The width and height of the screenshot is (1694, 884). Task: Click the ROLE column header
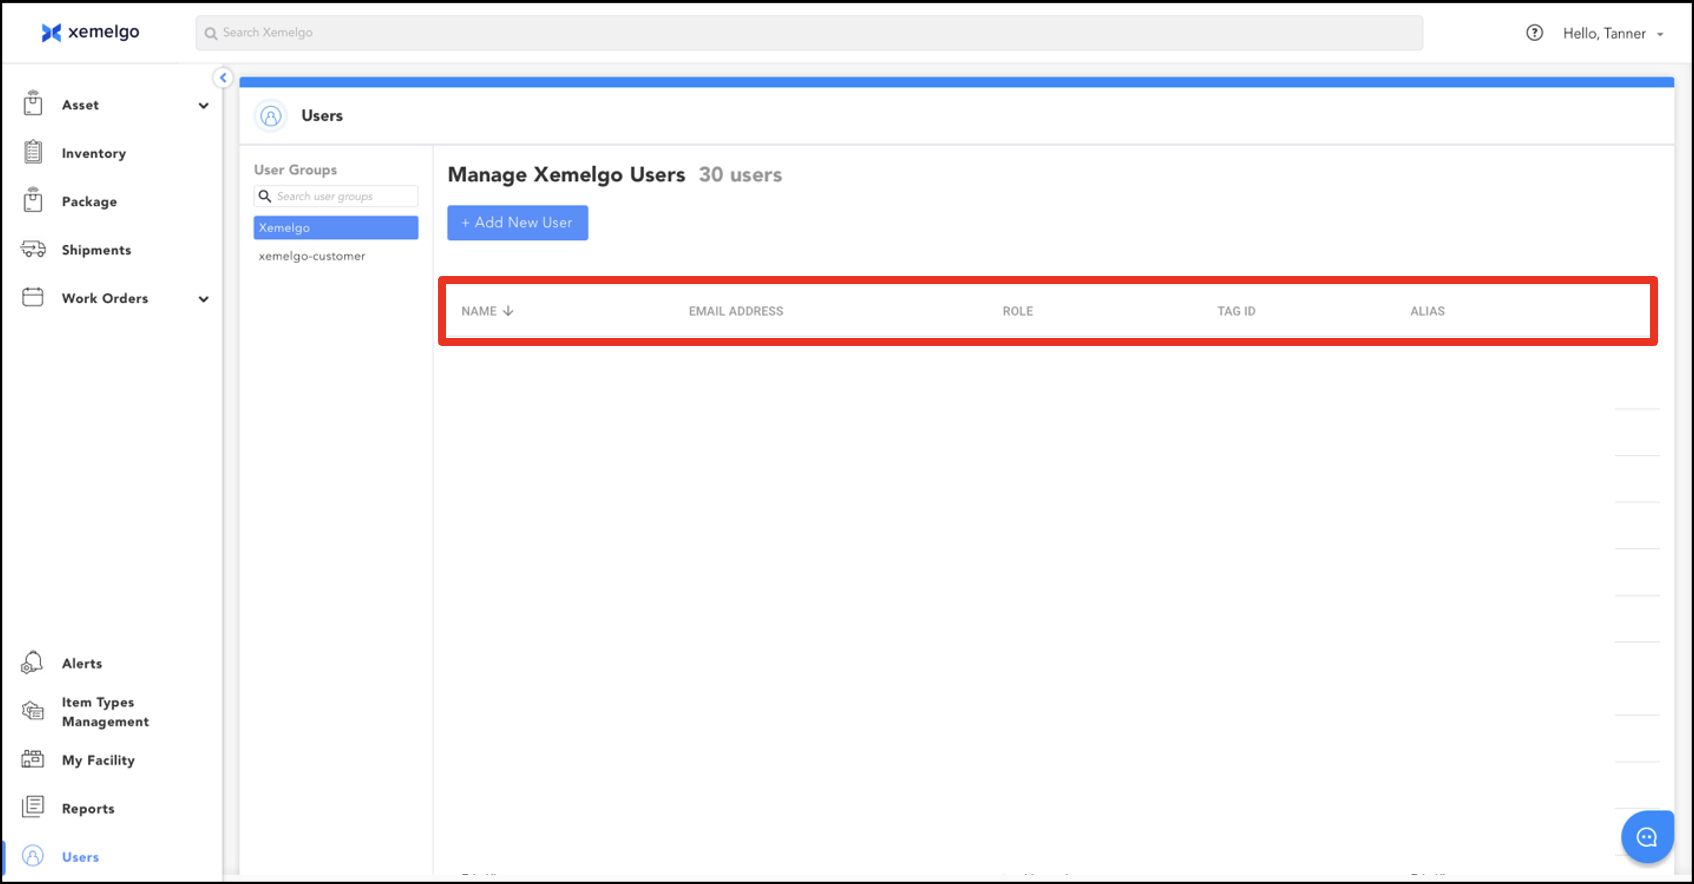pos(1018,311)
